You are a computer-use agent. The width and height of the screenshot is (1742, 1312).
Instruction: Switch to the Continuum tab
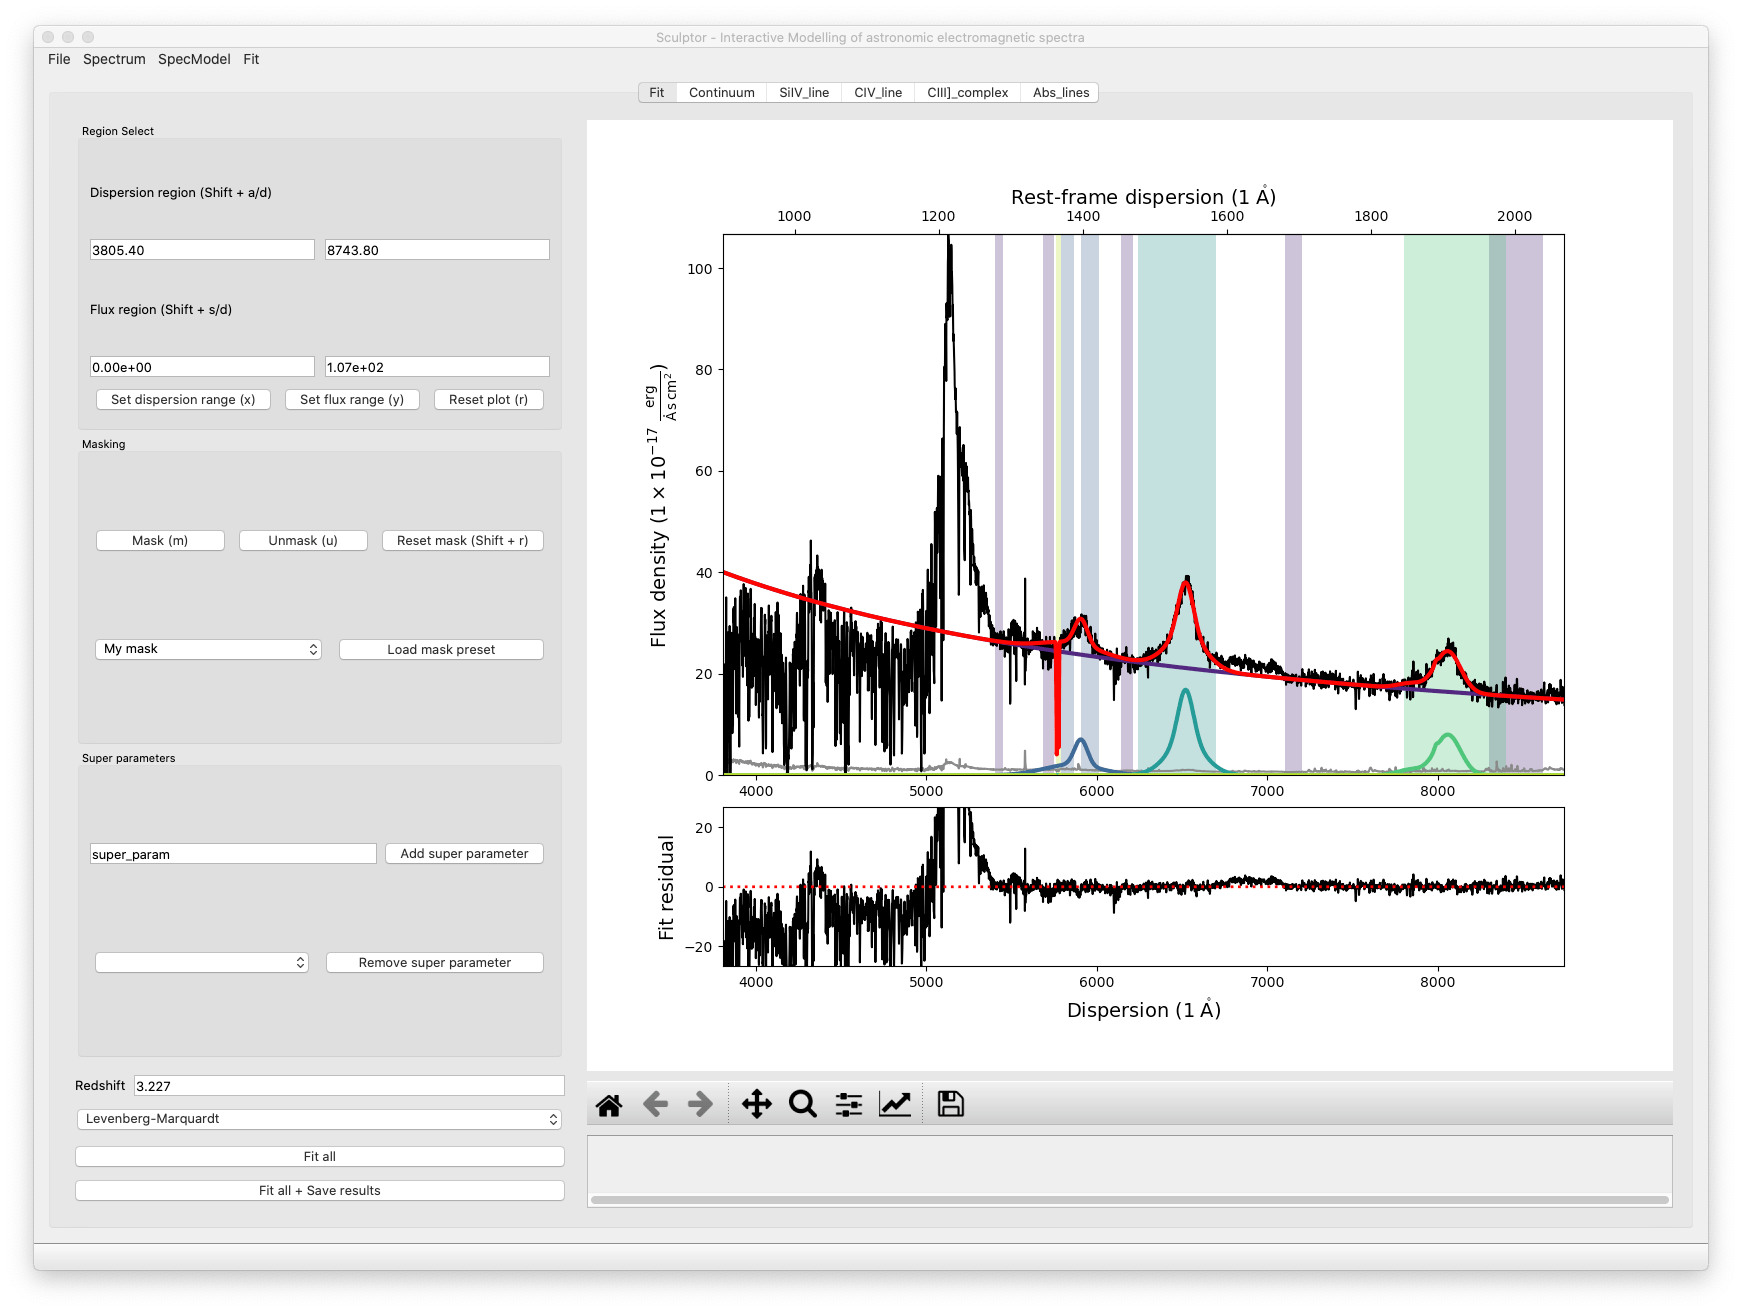(x=722, y=93)
